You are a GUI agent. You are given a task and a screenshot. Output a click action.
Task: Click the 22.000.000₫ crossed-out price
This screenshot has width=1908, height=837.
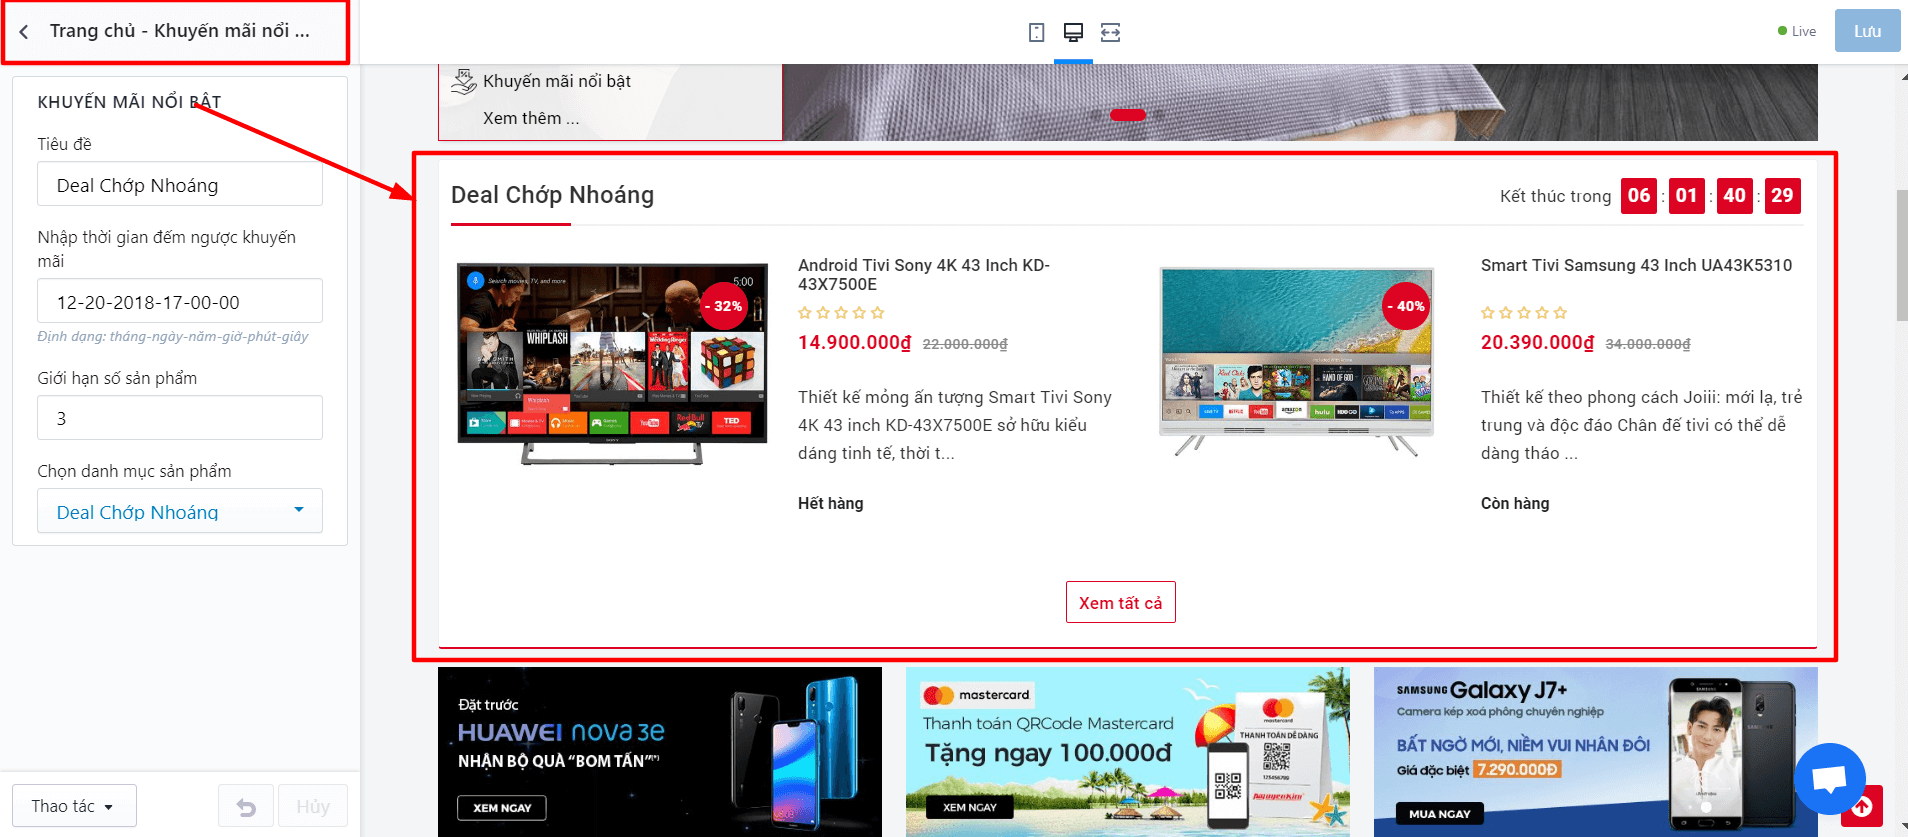point(965,344)
